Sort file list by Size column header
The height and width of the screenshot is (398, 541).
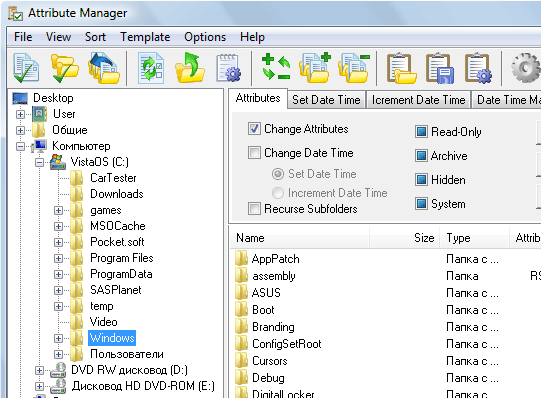click(x=404, y=238)
